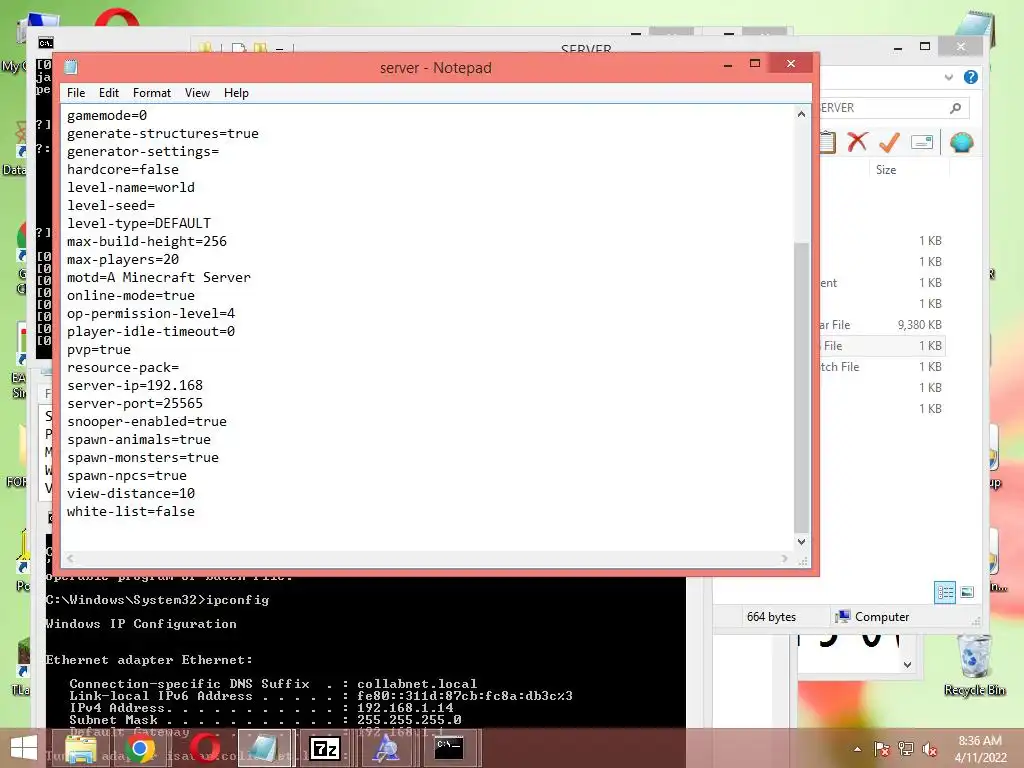1024x768 pixels.
Task: Open Action Center flag icon in tray
Action: pyautogui.click(x=881, y=749)
